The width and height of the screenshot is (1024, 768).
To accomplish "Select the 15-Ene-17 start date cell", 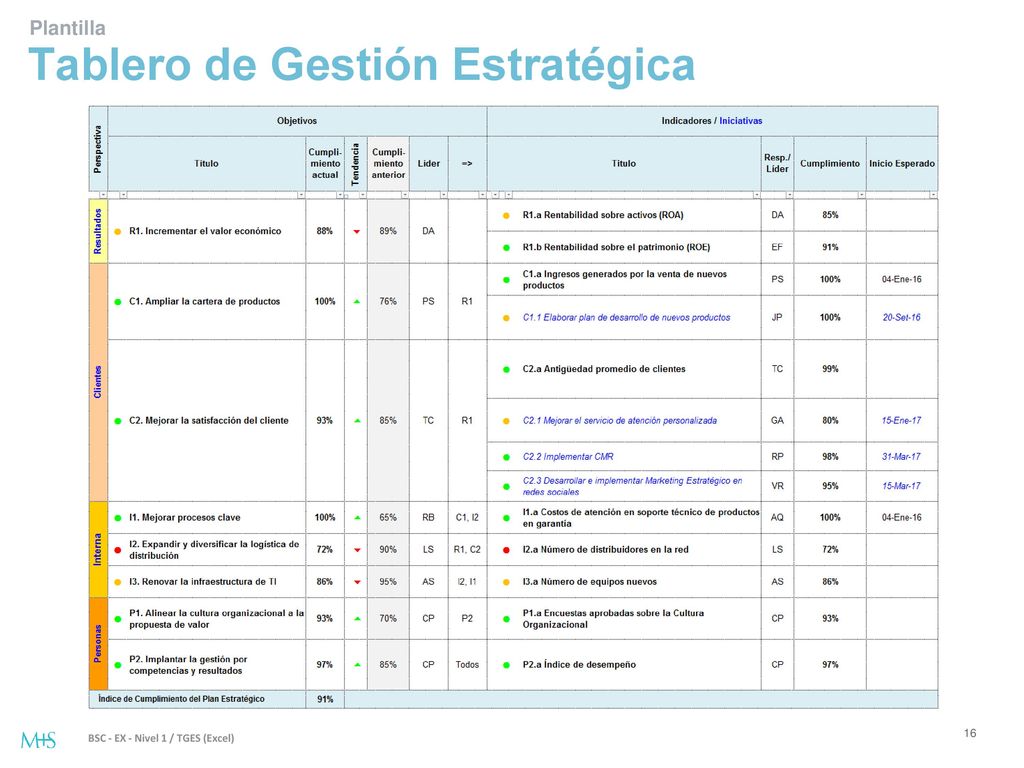I will click(x=902, y=421).
